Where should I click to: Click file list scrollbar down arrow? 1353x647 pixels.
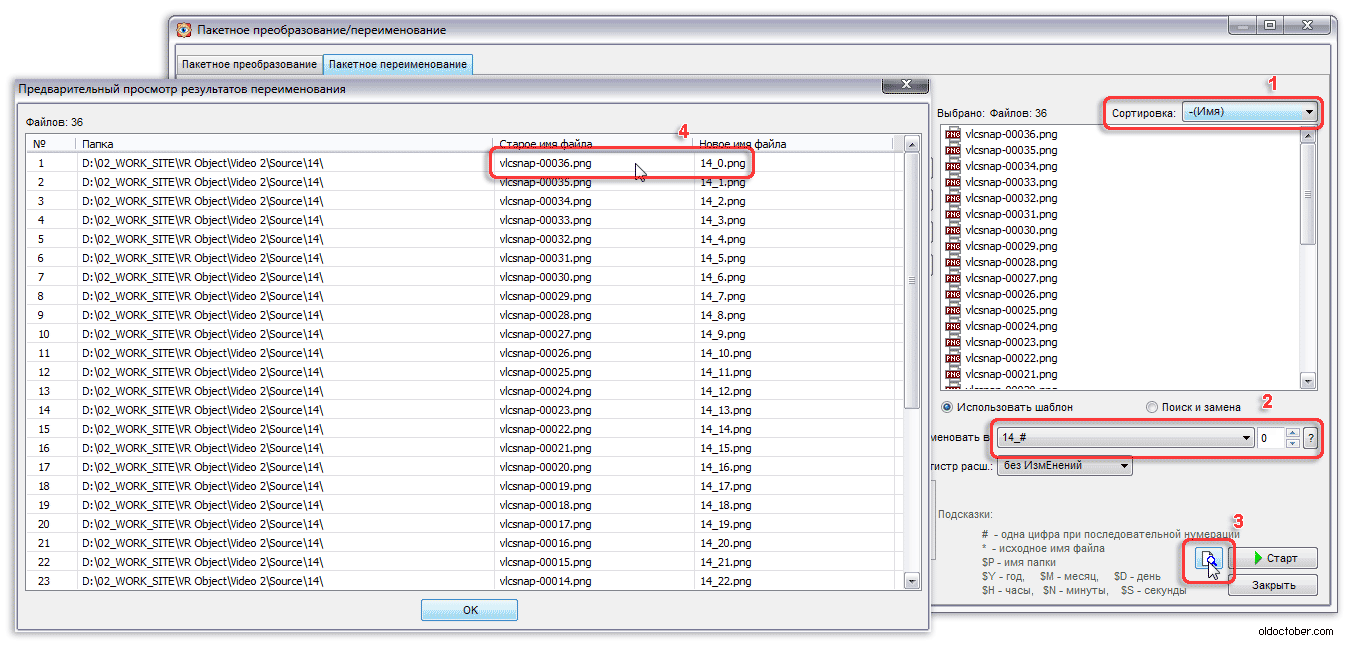1308,380
